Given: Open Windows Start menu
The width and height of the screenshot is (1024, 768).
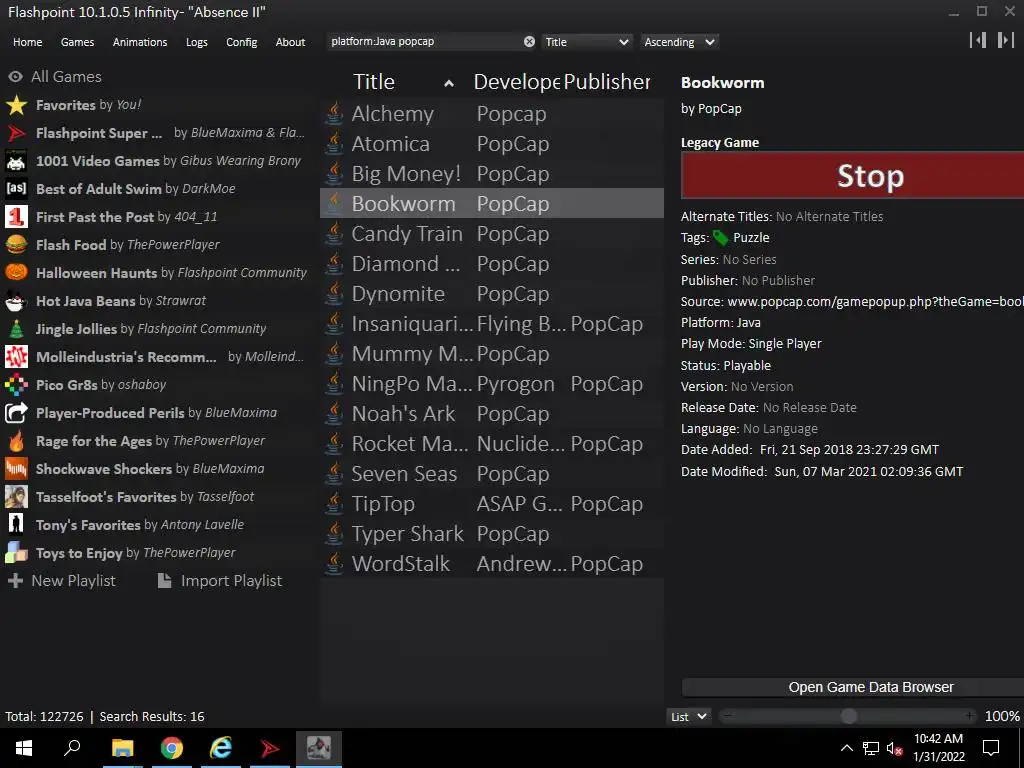Looking at the screenshot, I should (24, 748).
